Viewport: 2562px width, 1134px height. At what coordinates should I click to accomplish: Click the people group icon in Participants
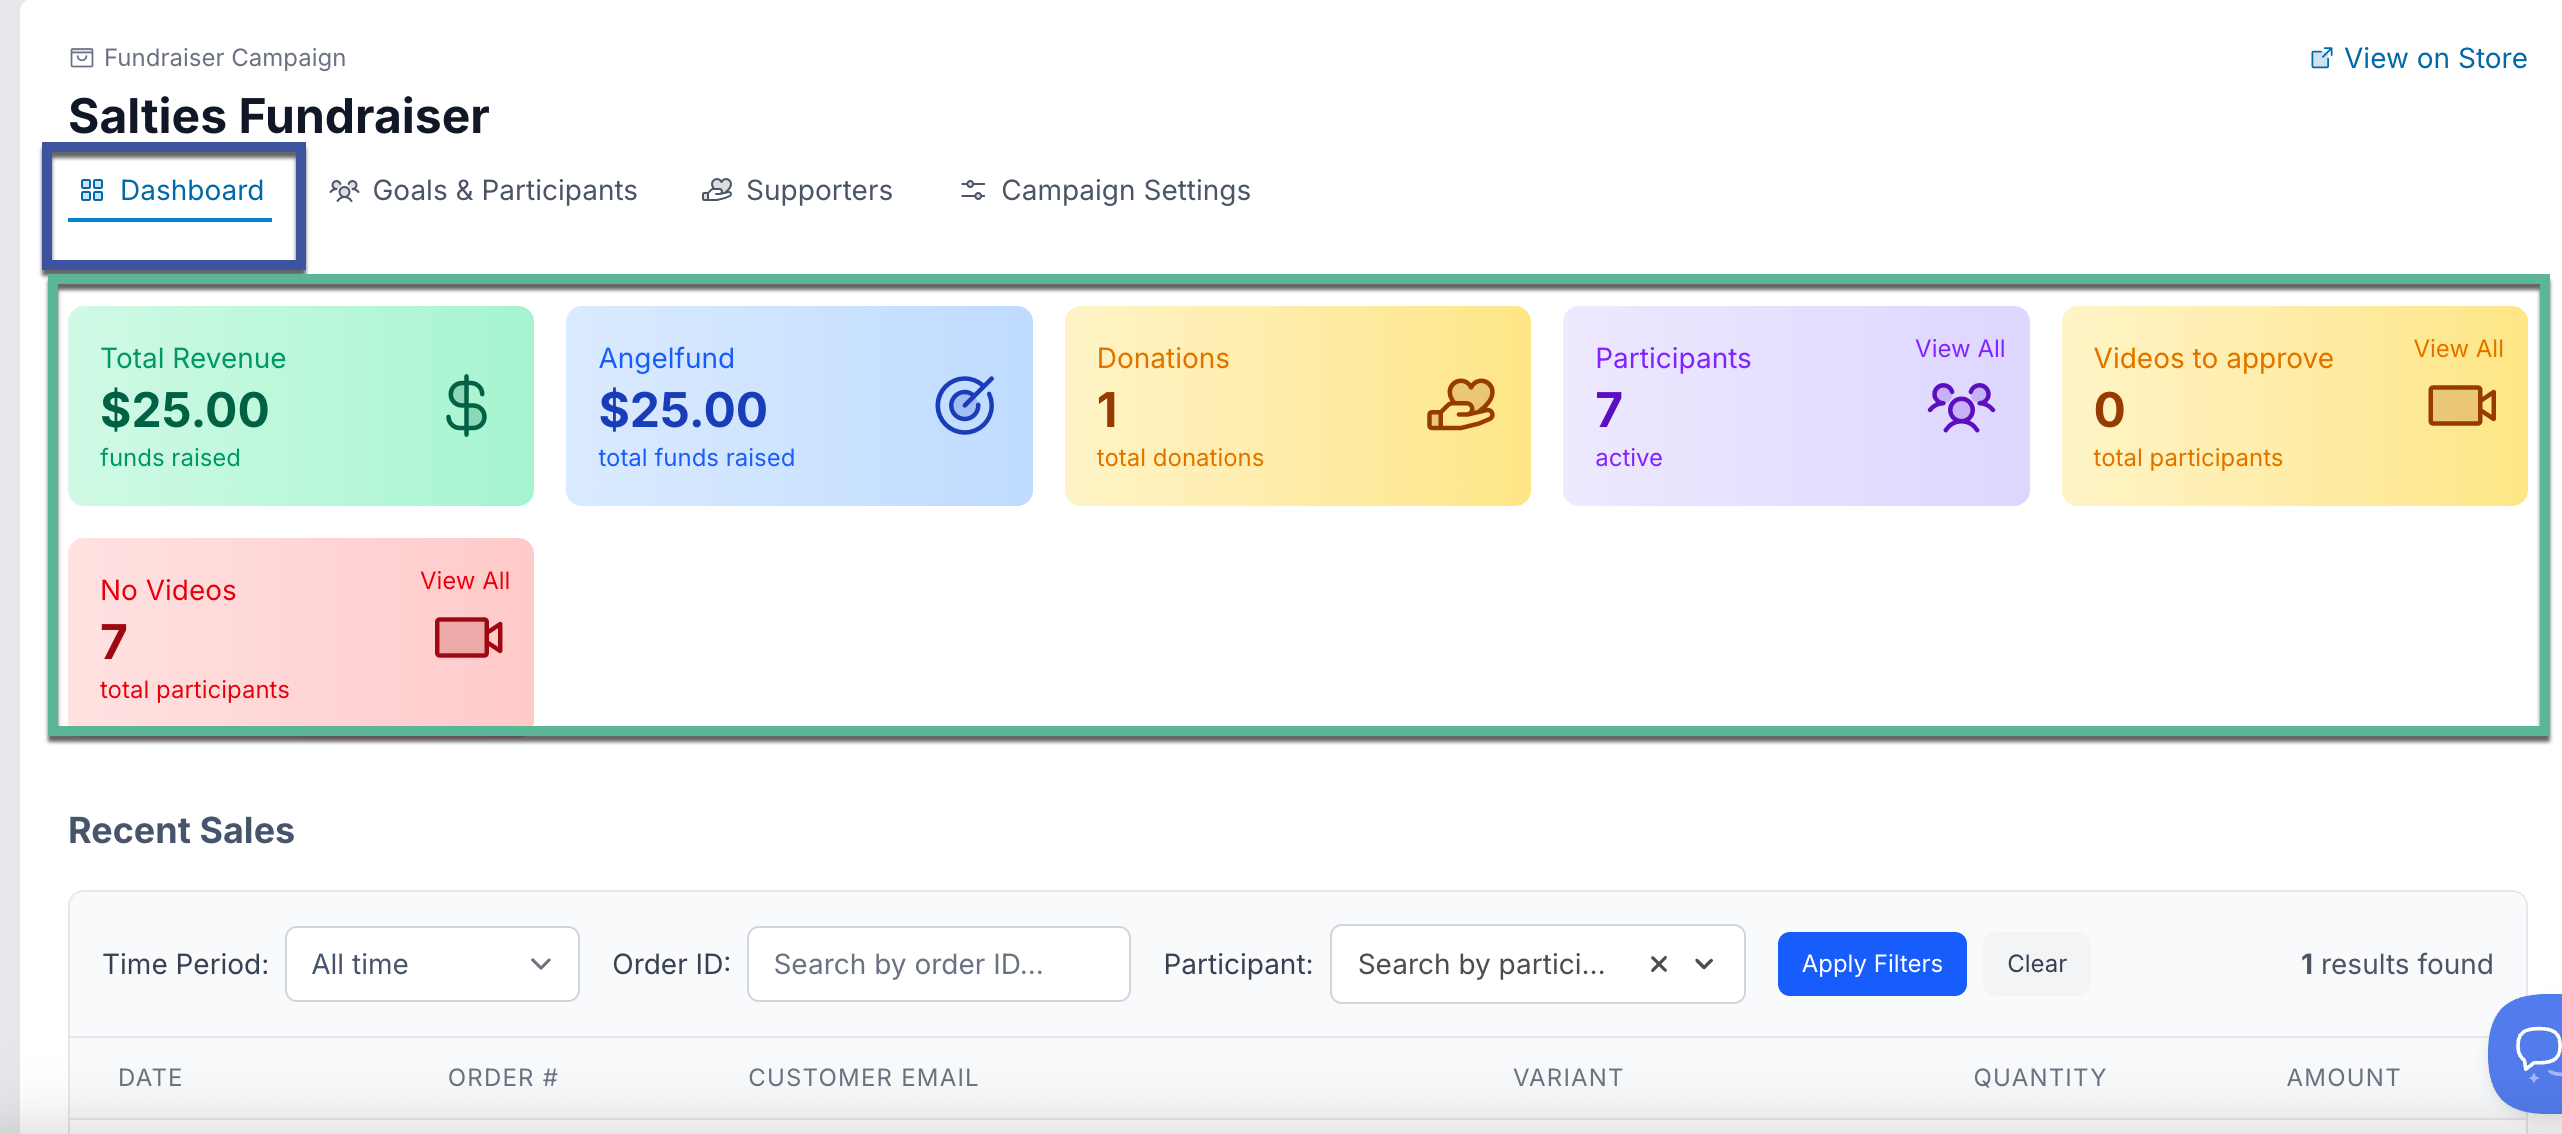(1961, 407)
